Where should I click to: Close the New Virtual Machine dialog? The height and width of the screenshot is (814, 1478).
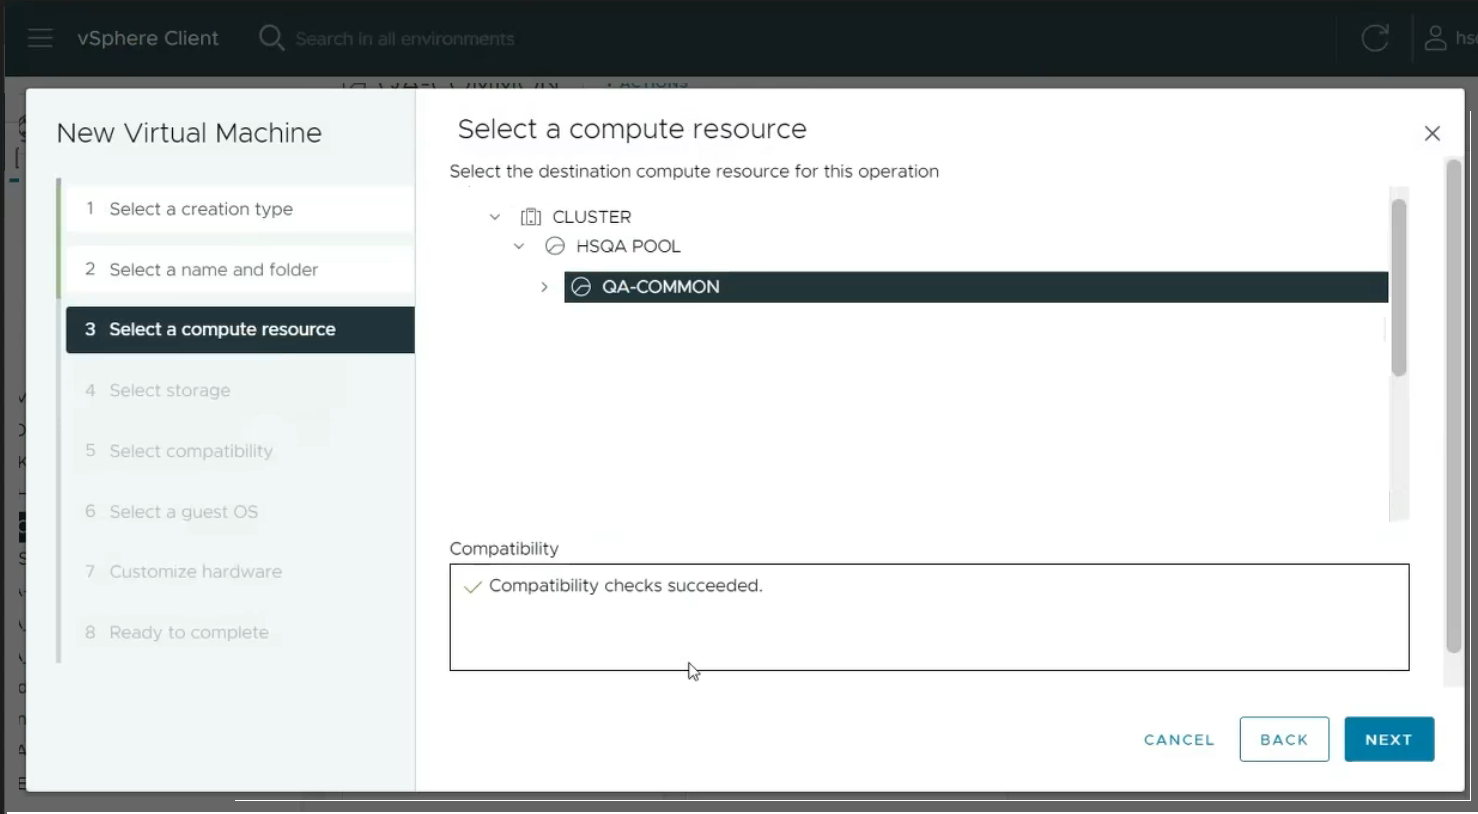tap(1432, 133)
